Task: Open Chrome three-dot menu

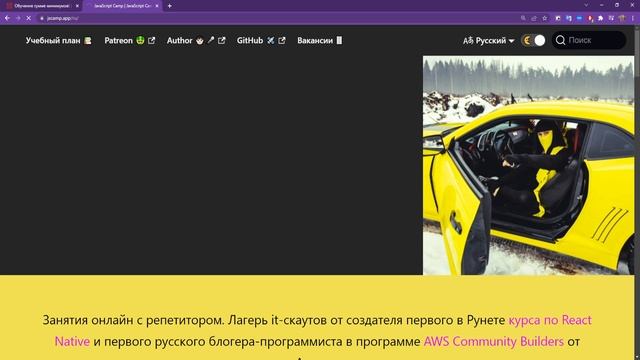Action: pos(632,18)
